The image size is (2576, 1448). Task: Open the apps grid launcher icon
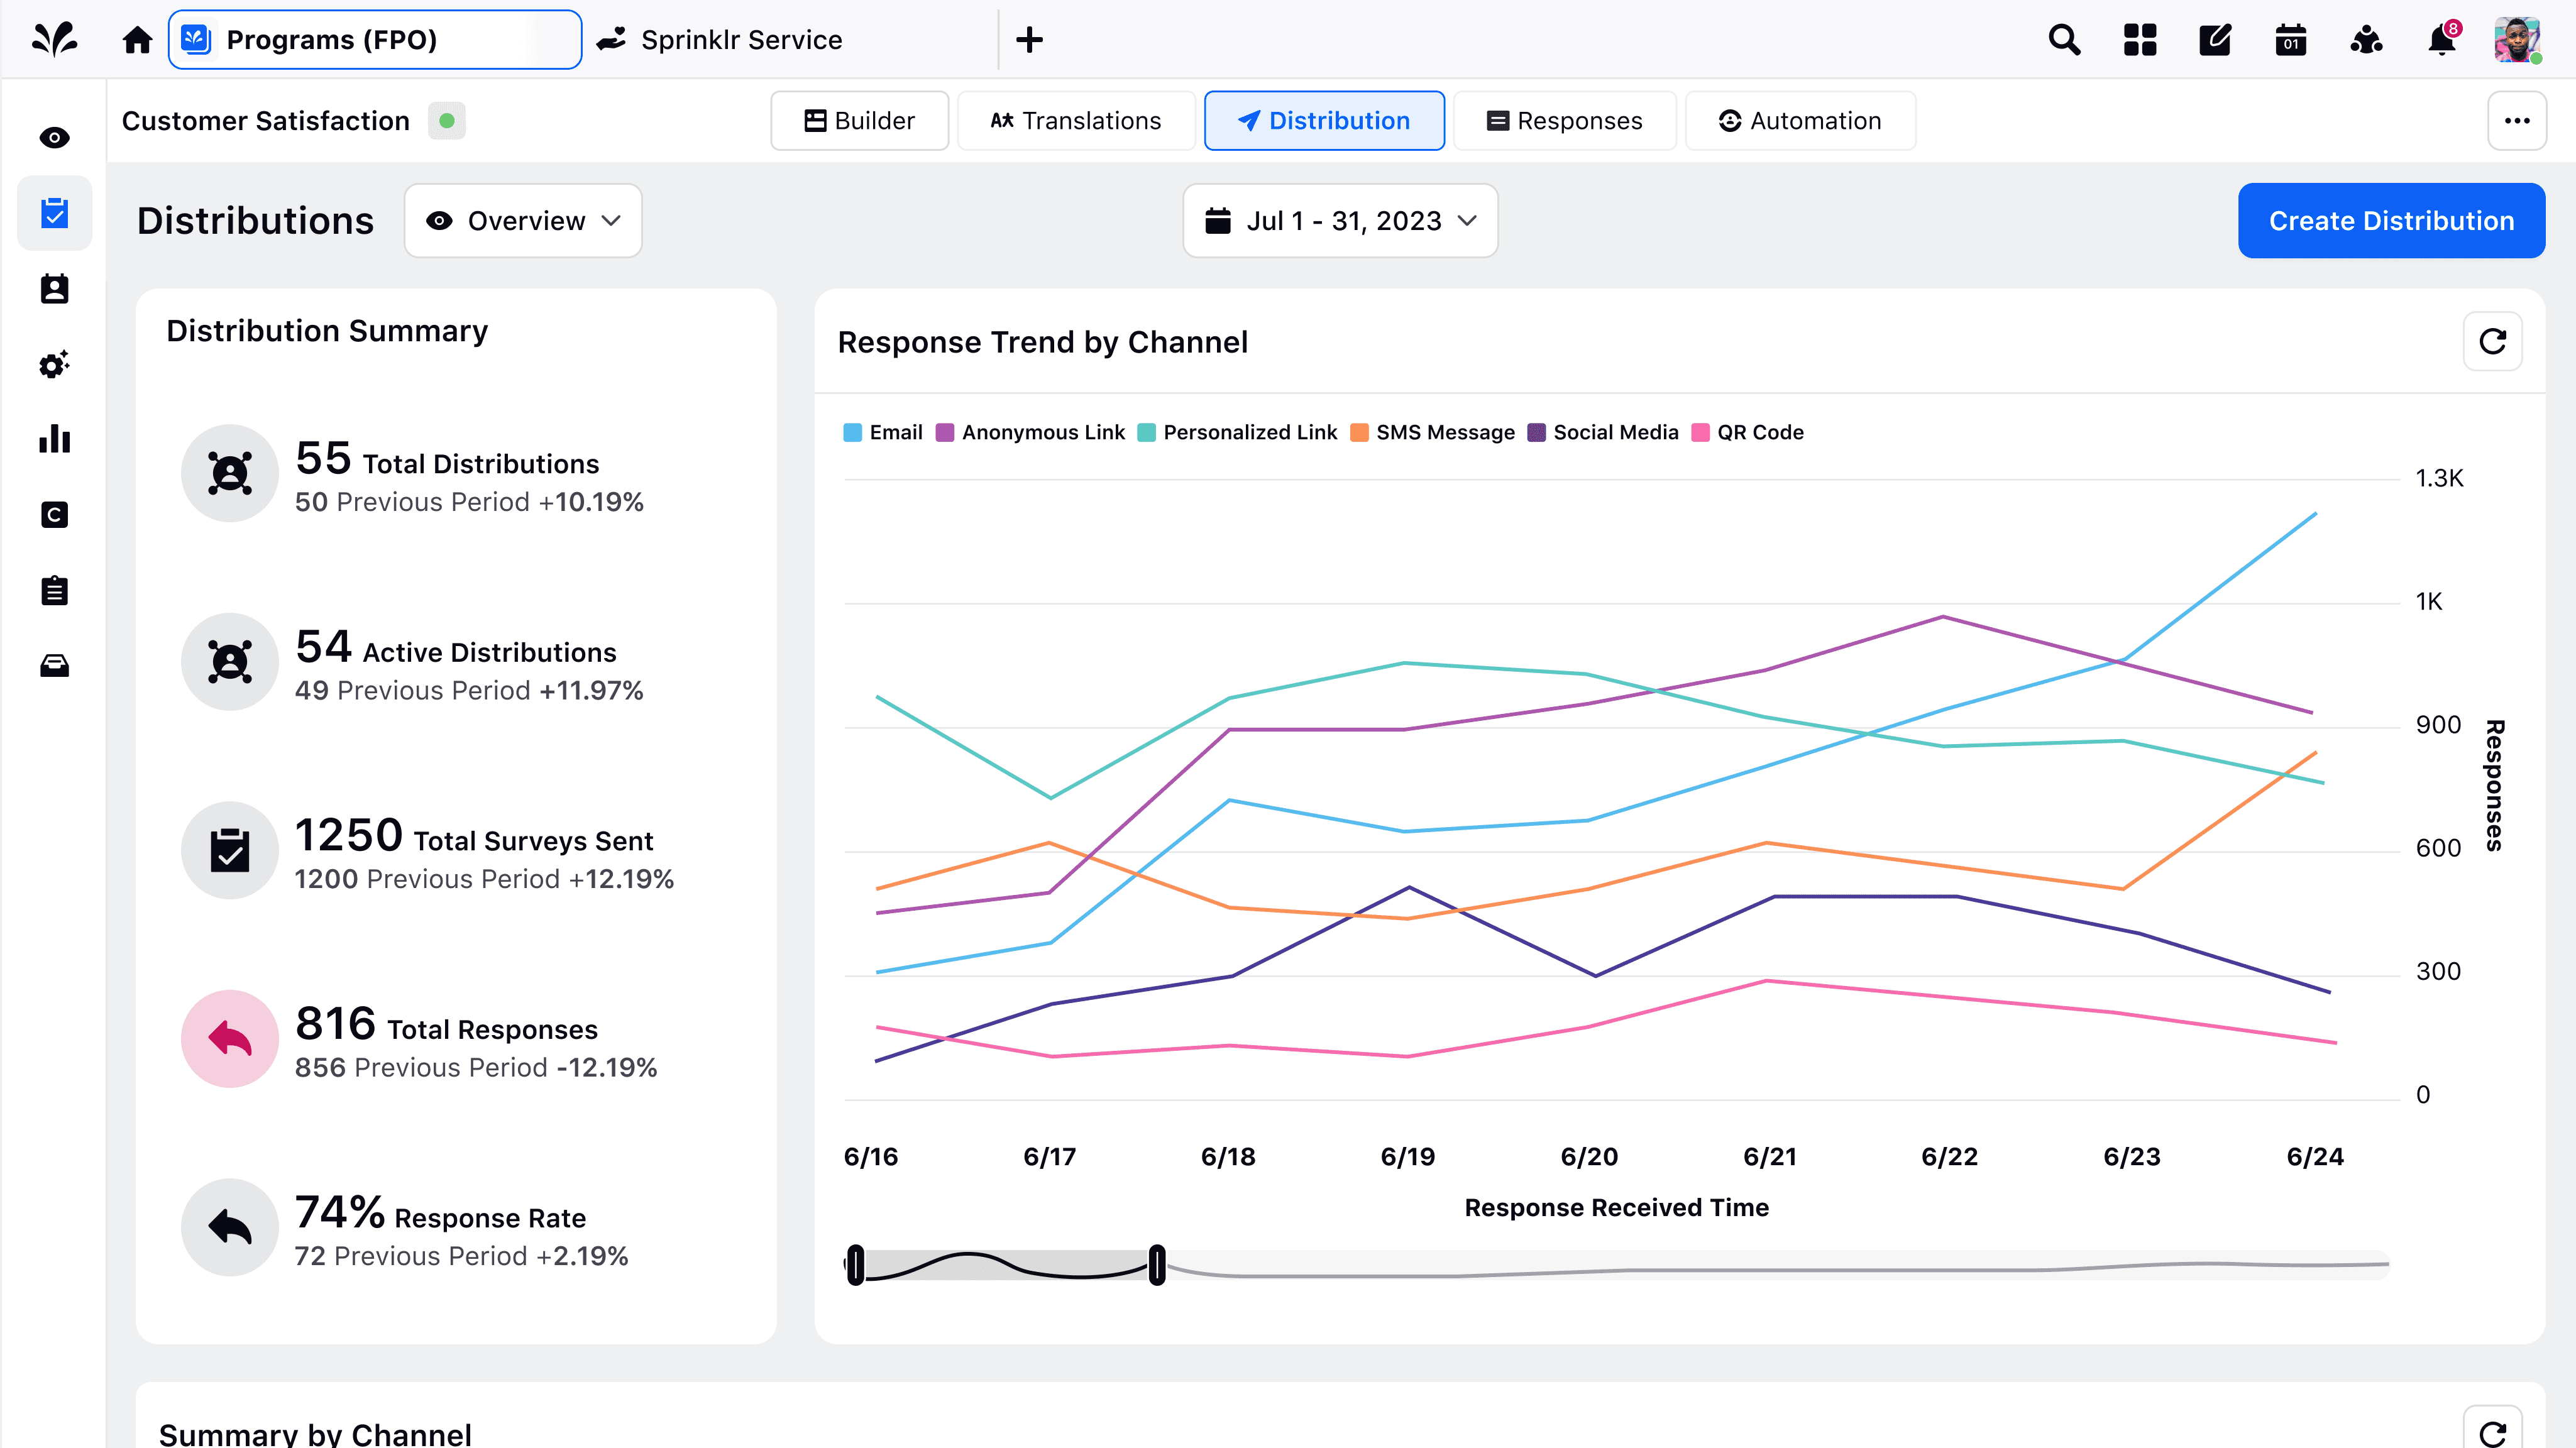pyautogui.click(x=2139, y=40)
